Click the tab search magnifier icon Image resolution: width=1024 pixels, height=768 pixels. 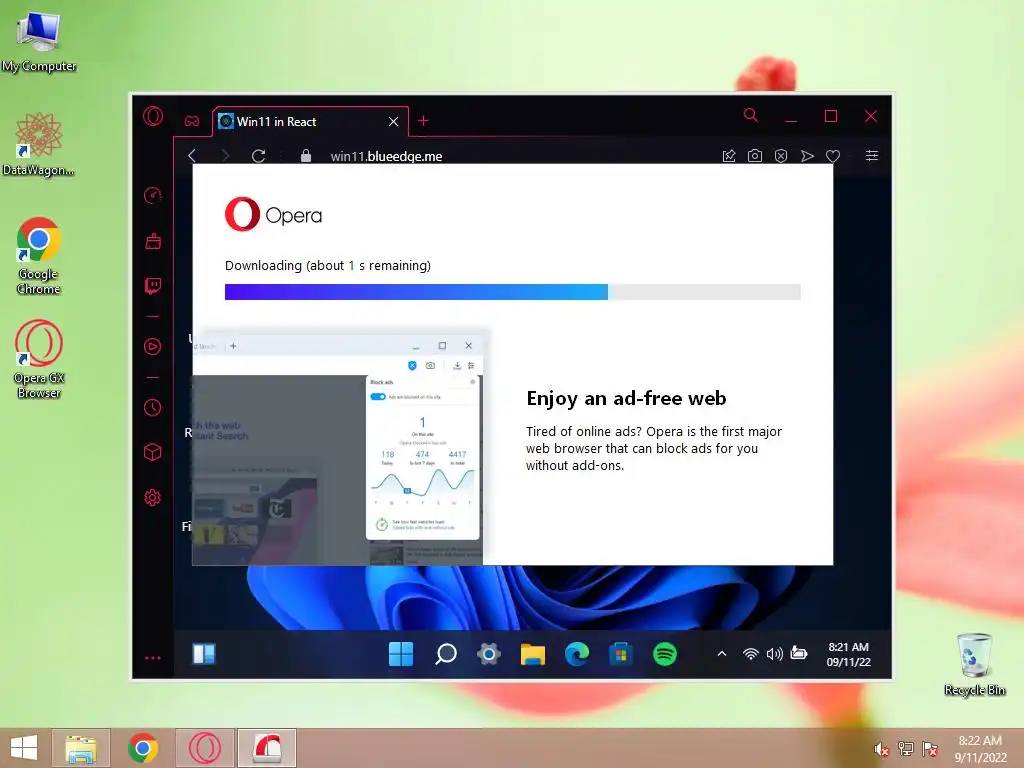[751, 116]
